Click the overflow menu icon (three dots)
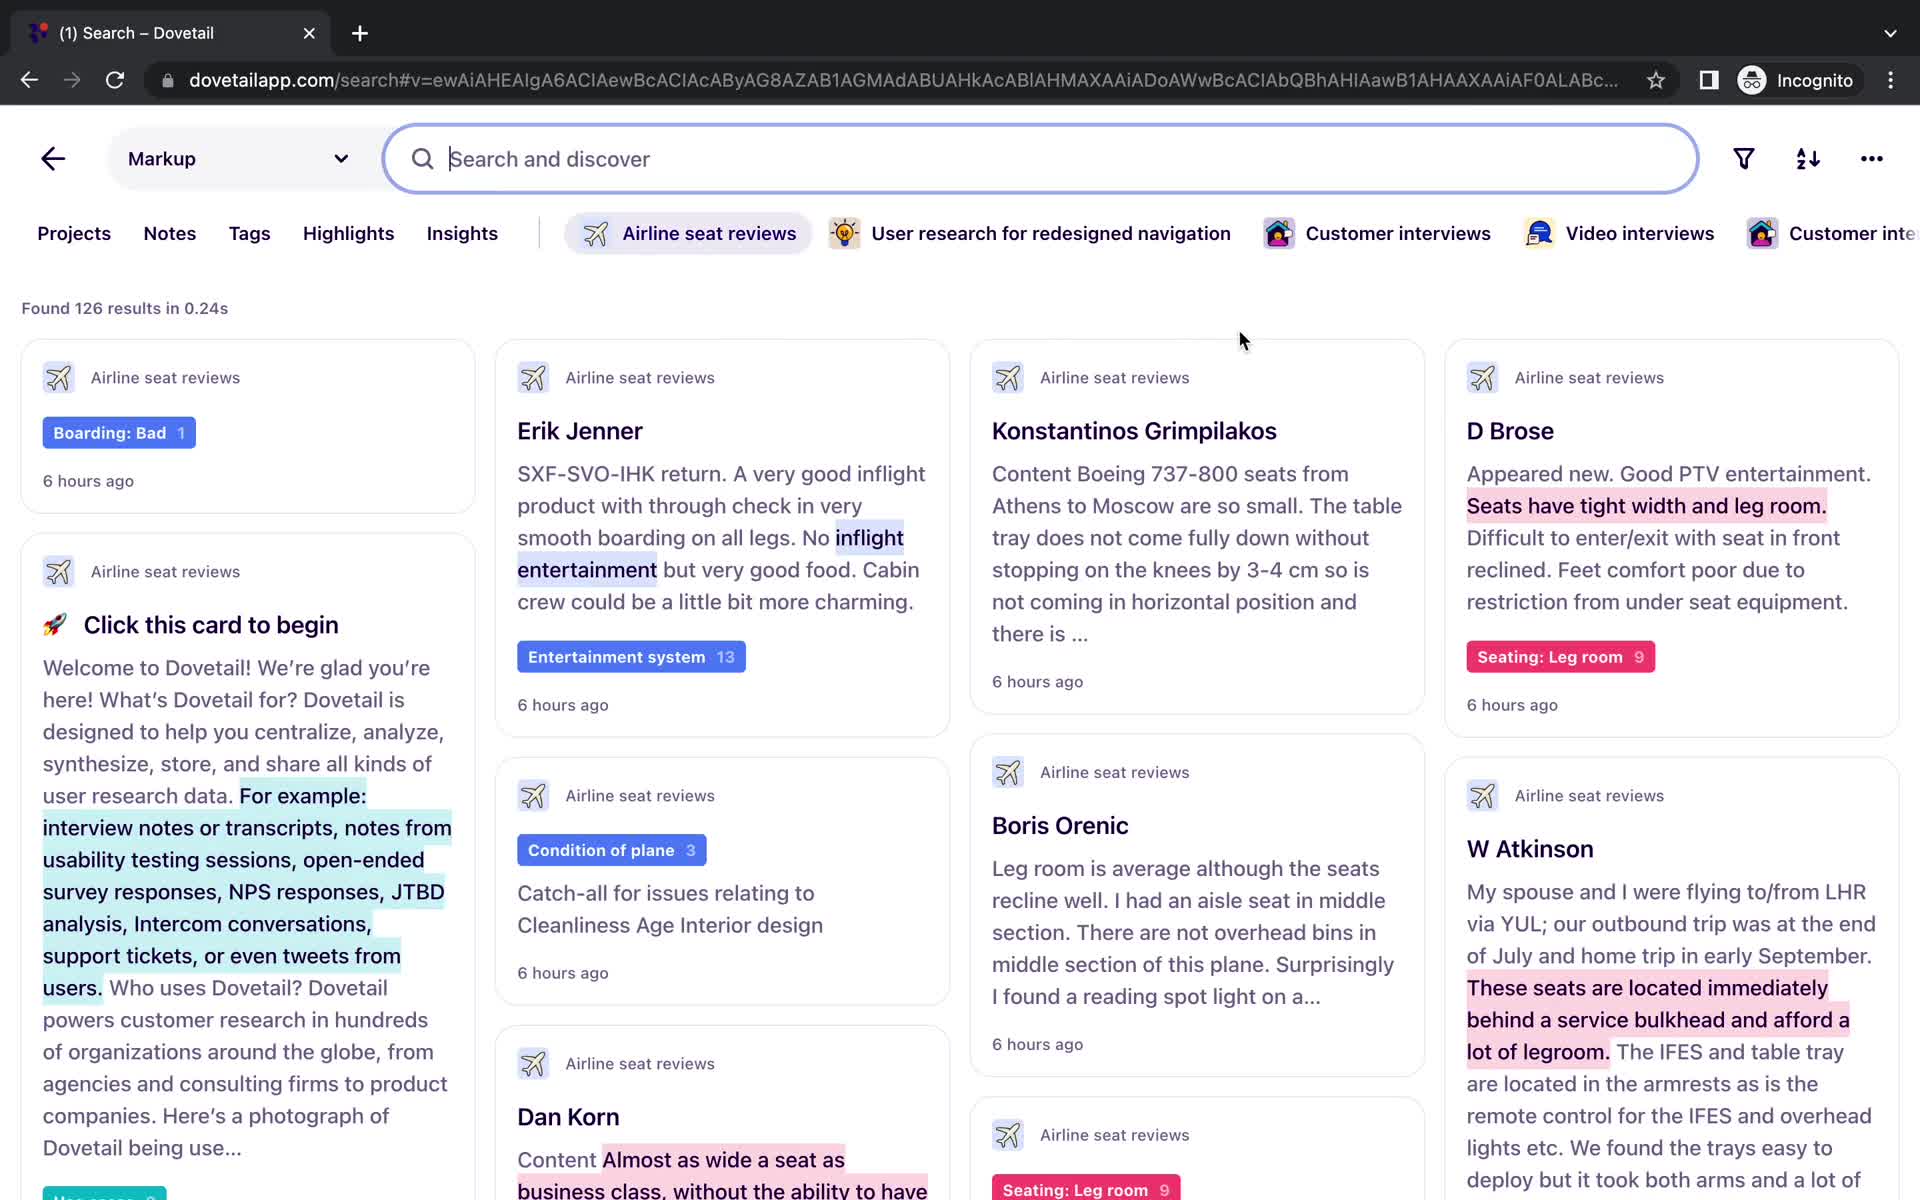1920x1200 pixels. [x=1872, y=159]
